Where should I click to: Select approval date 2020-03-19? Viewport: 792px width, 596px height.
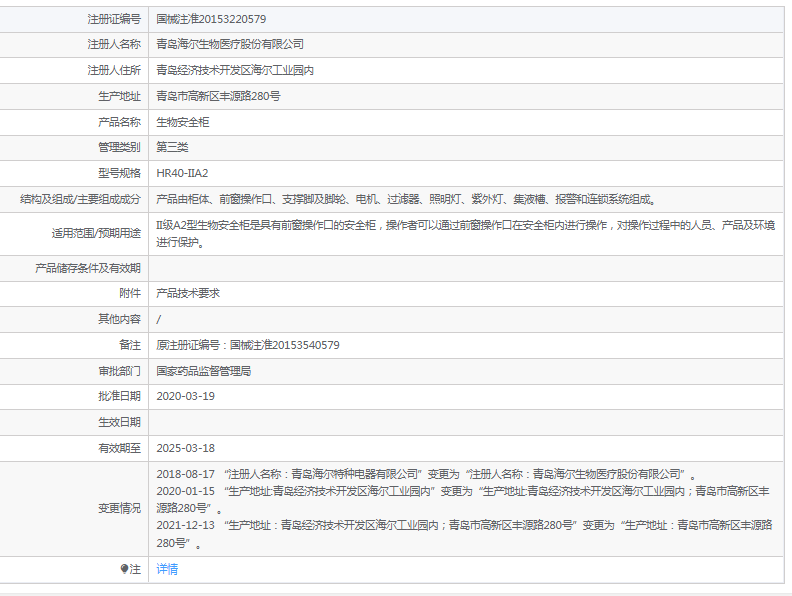185,396
